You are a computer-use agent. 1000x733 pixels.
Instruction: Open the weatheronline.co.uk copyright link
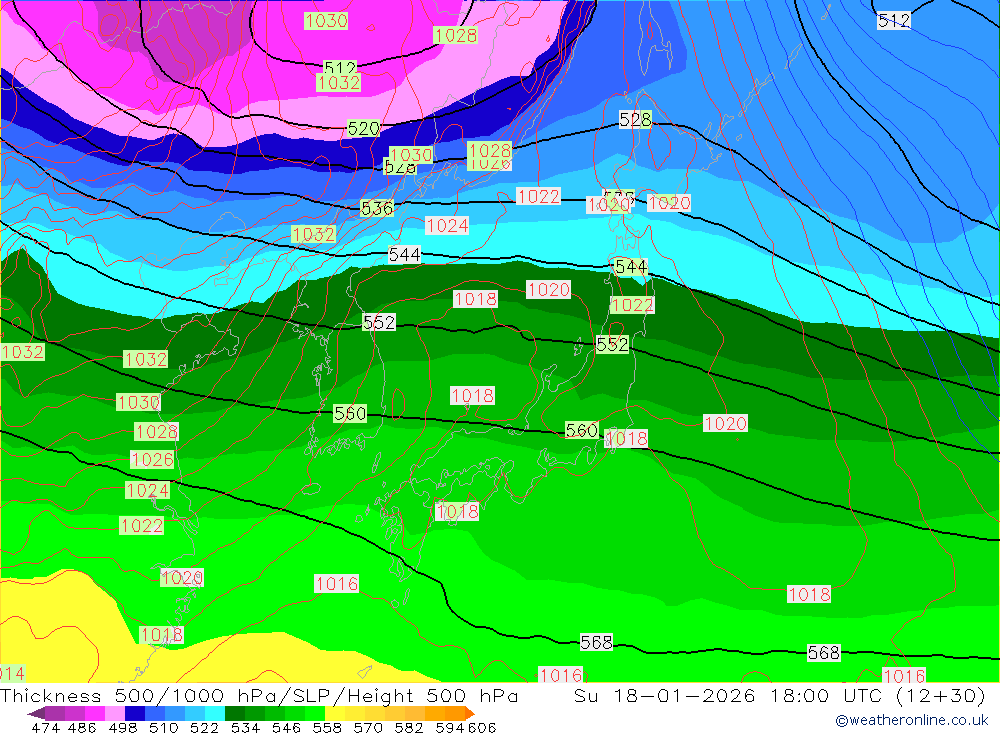912,720
